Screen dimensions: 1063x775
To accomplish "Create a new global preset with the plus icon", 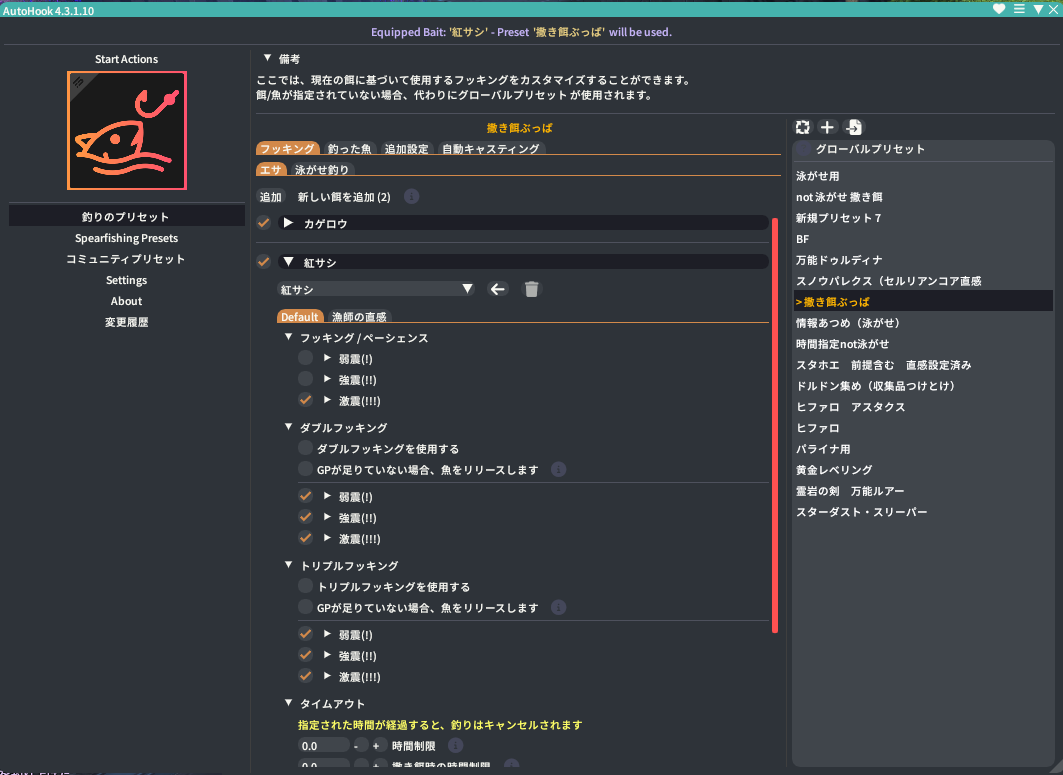I will [827, 127].
